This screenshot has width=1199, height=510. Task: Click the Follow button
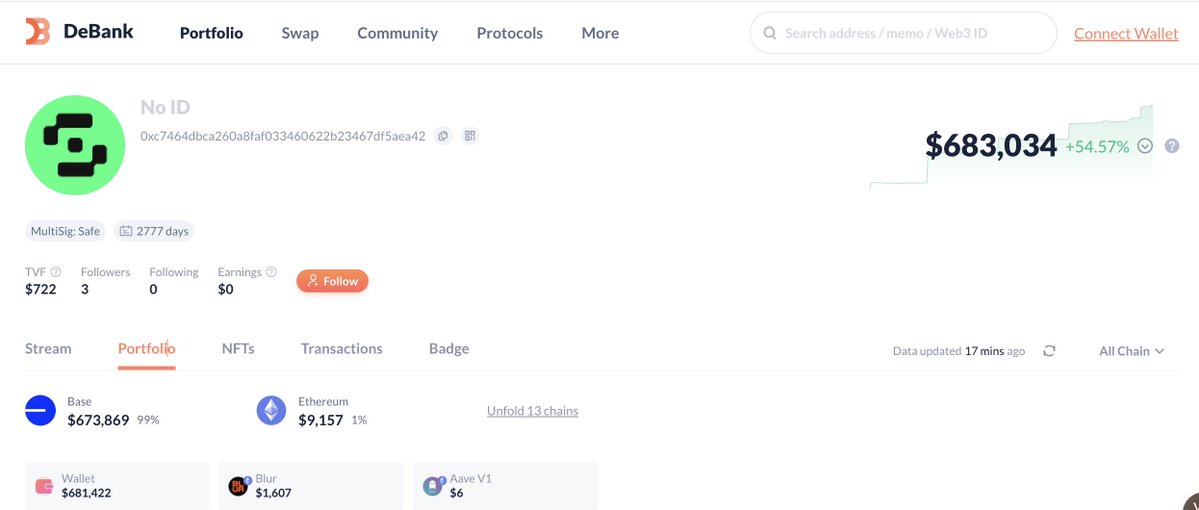coord(332,281)
